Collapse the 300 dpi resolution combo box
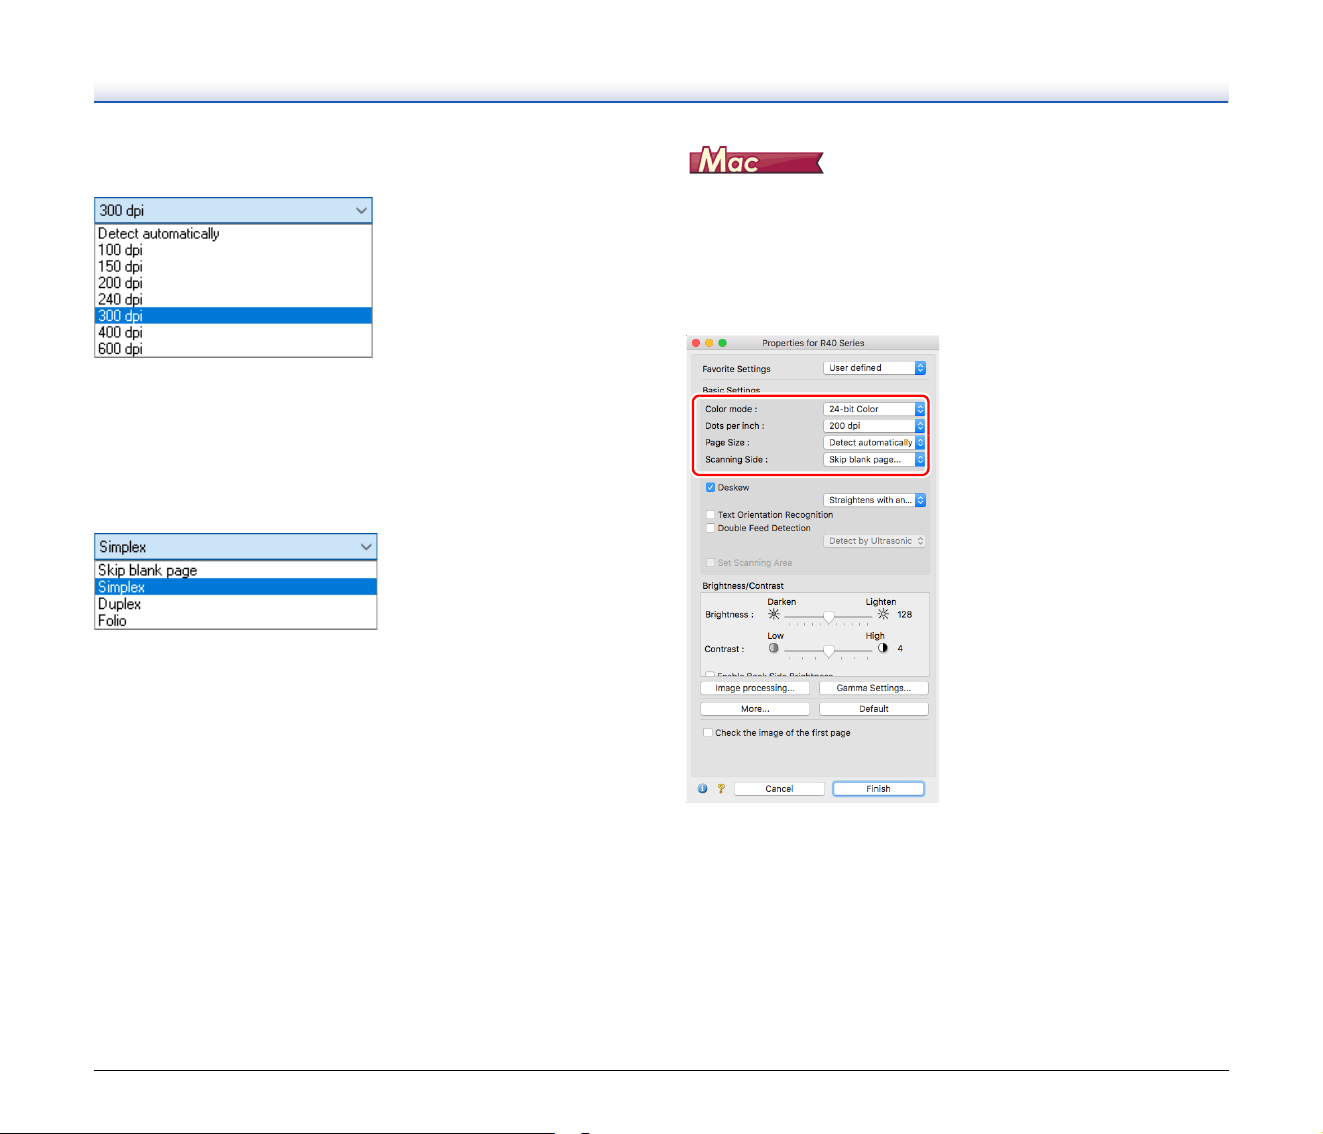 click(233, 210)
